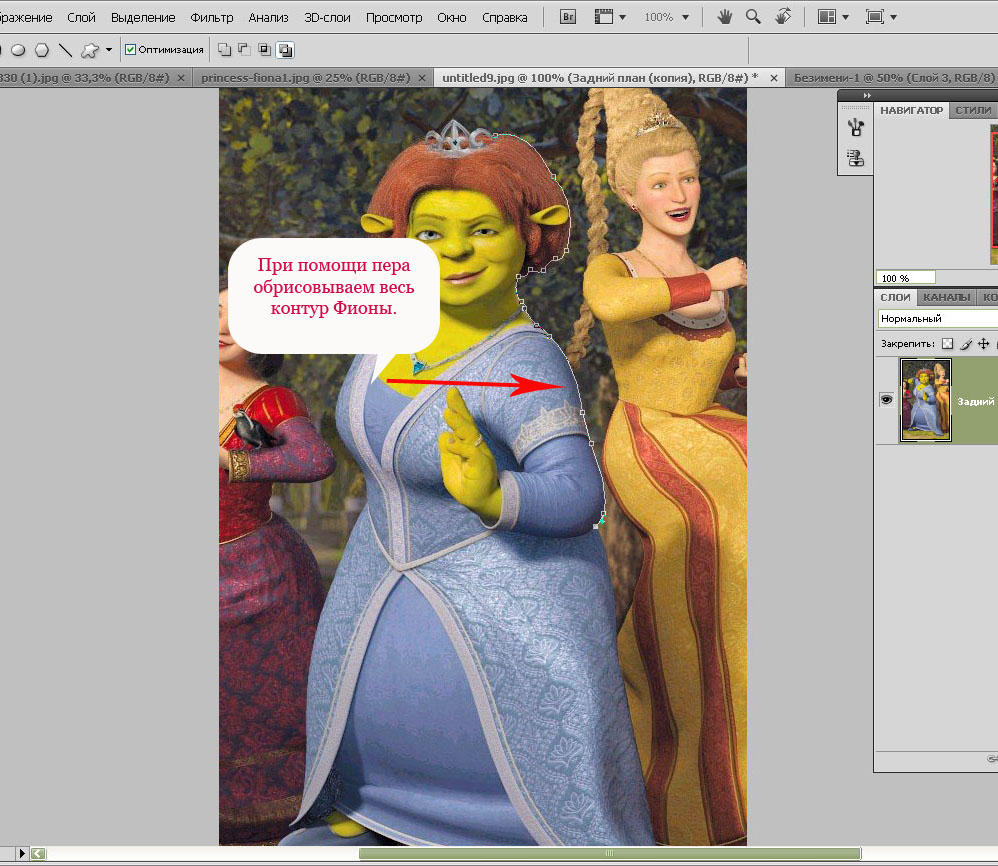Click the Задний layer thumbnail
Screen dimensions: 998x866
(x=925, y=400)
